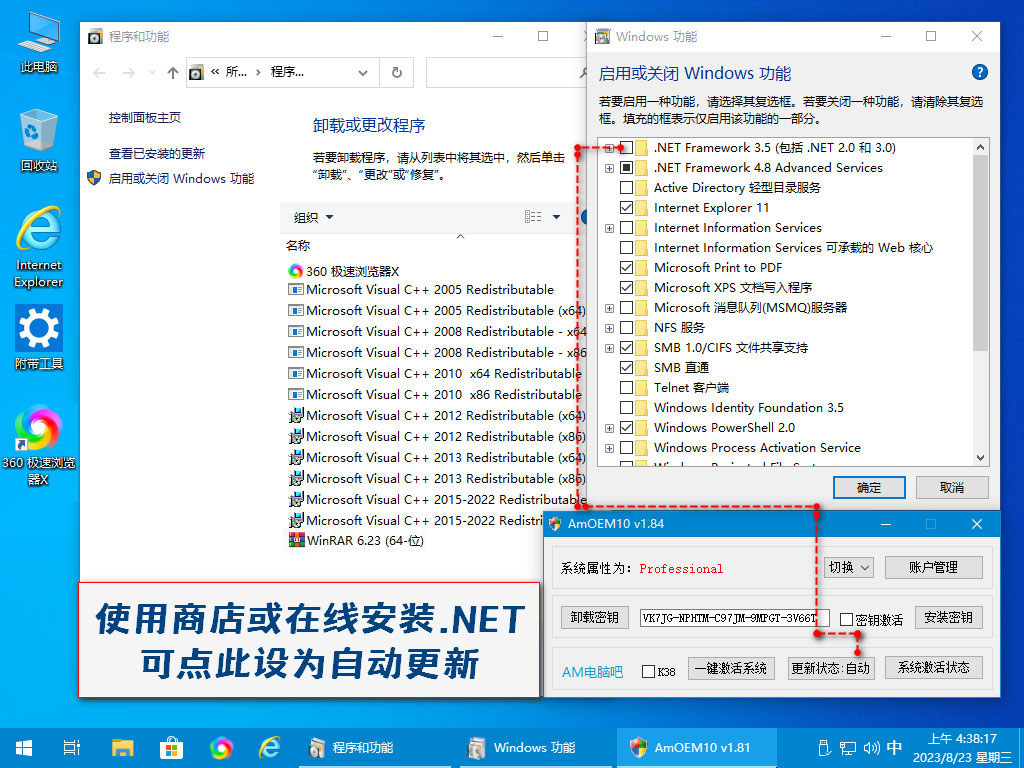Viewport: 1024px width, 768px height.
Task: Switch to Windows 功能 taskbar window
Action: [x=534, y=748]
